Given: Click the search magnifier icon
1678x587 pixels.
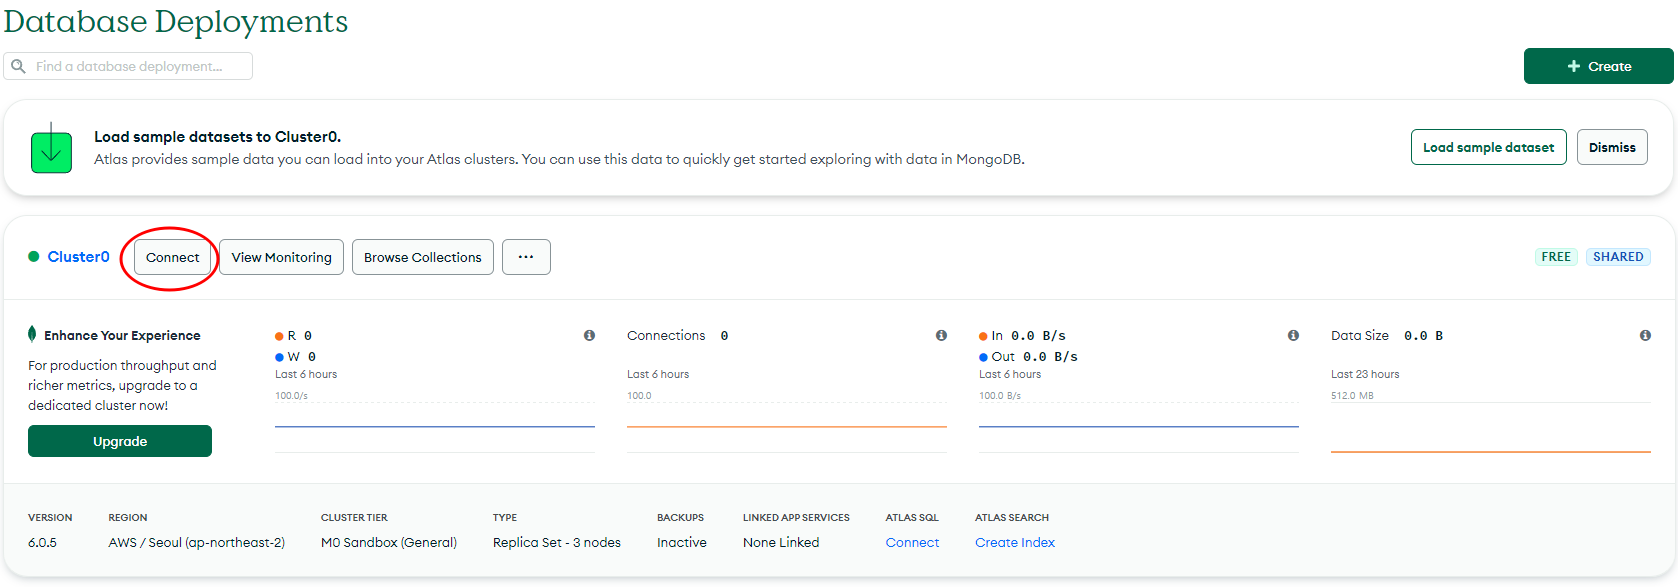Looking at the screenshot, I should 18,66.
